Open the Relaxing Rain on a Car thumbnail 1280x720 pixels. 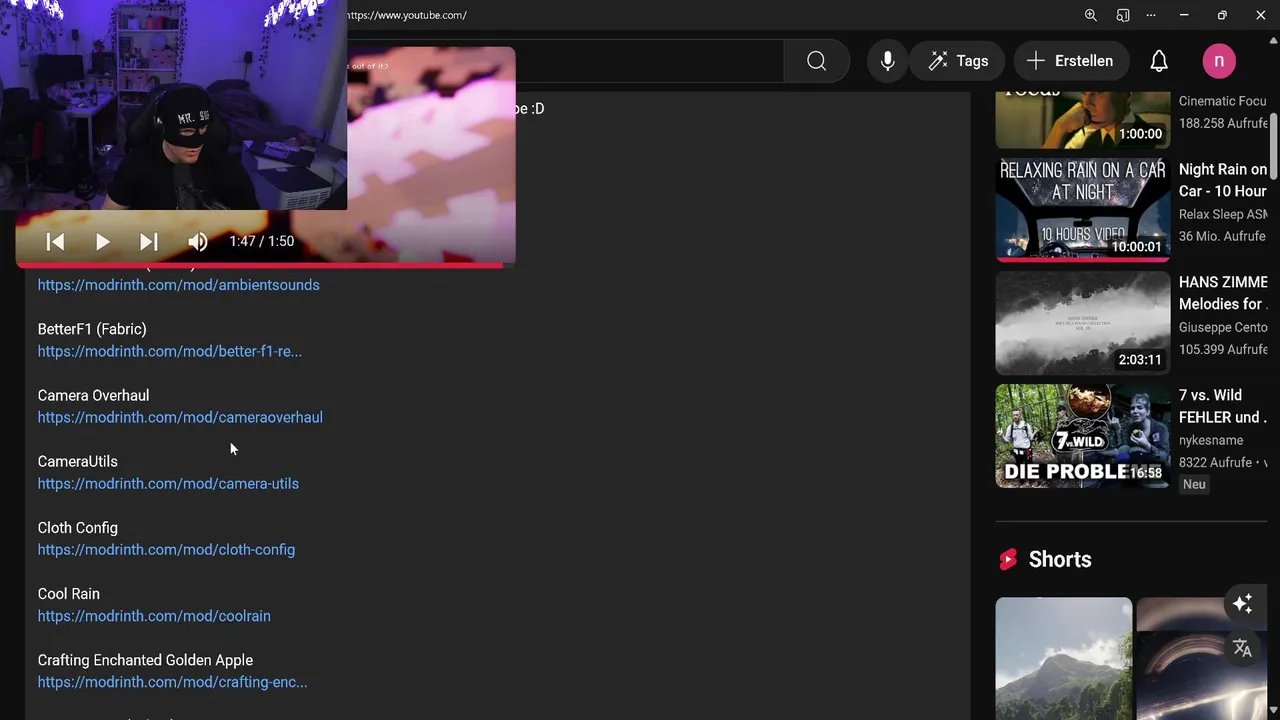point(1082,209)
